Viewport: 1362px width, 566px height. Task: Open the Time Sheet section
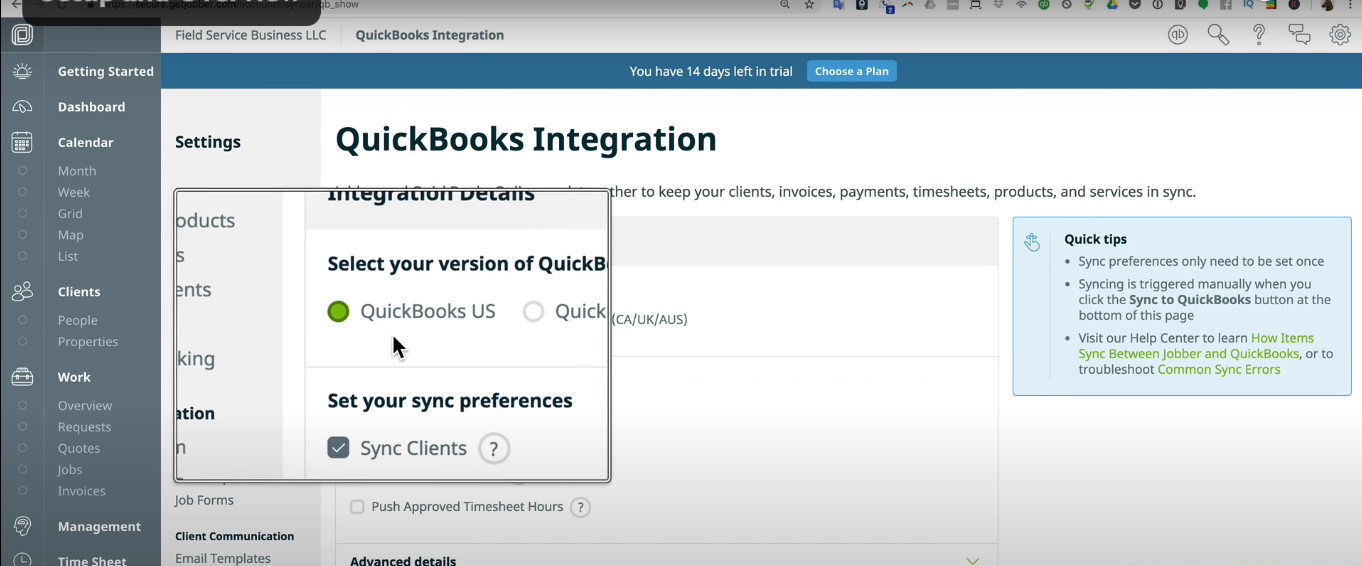click(x=92, y=560)
